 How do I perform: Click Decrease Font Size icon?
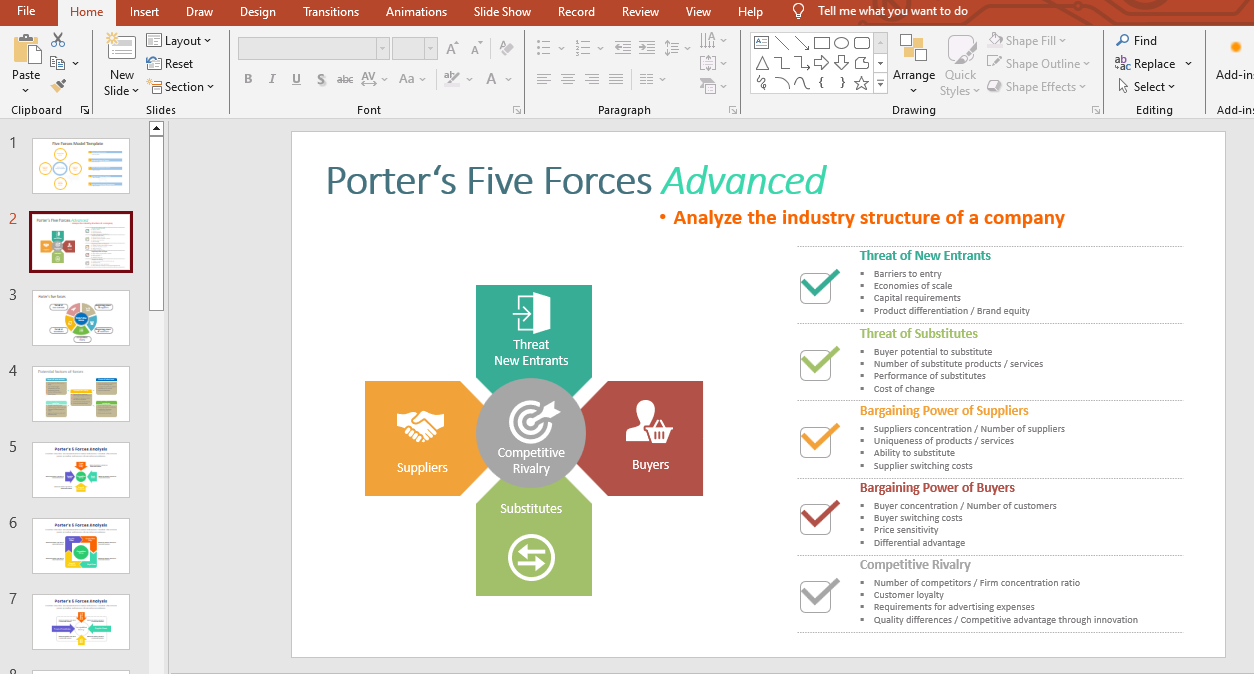(475, 48)
